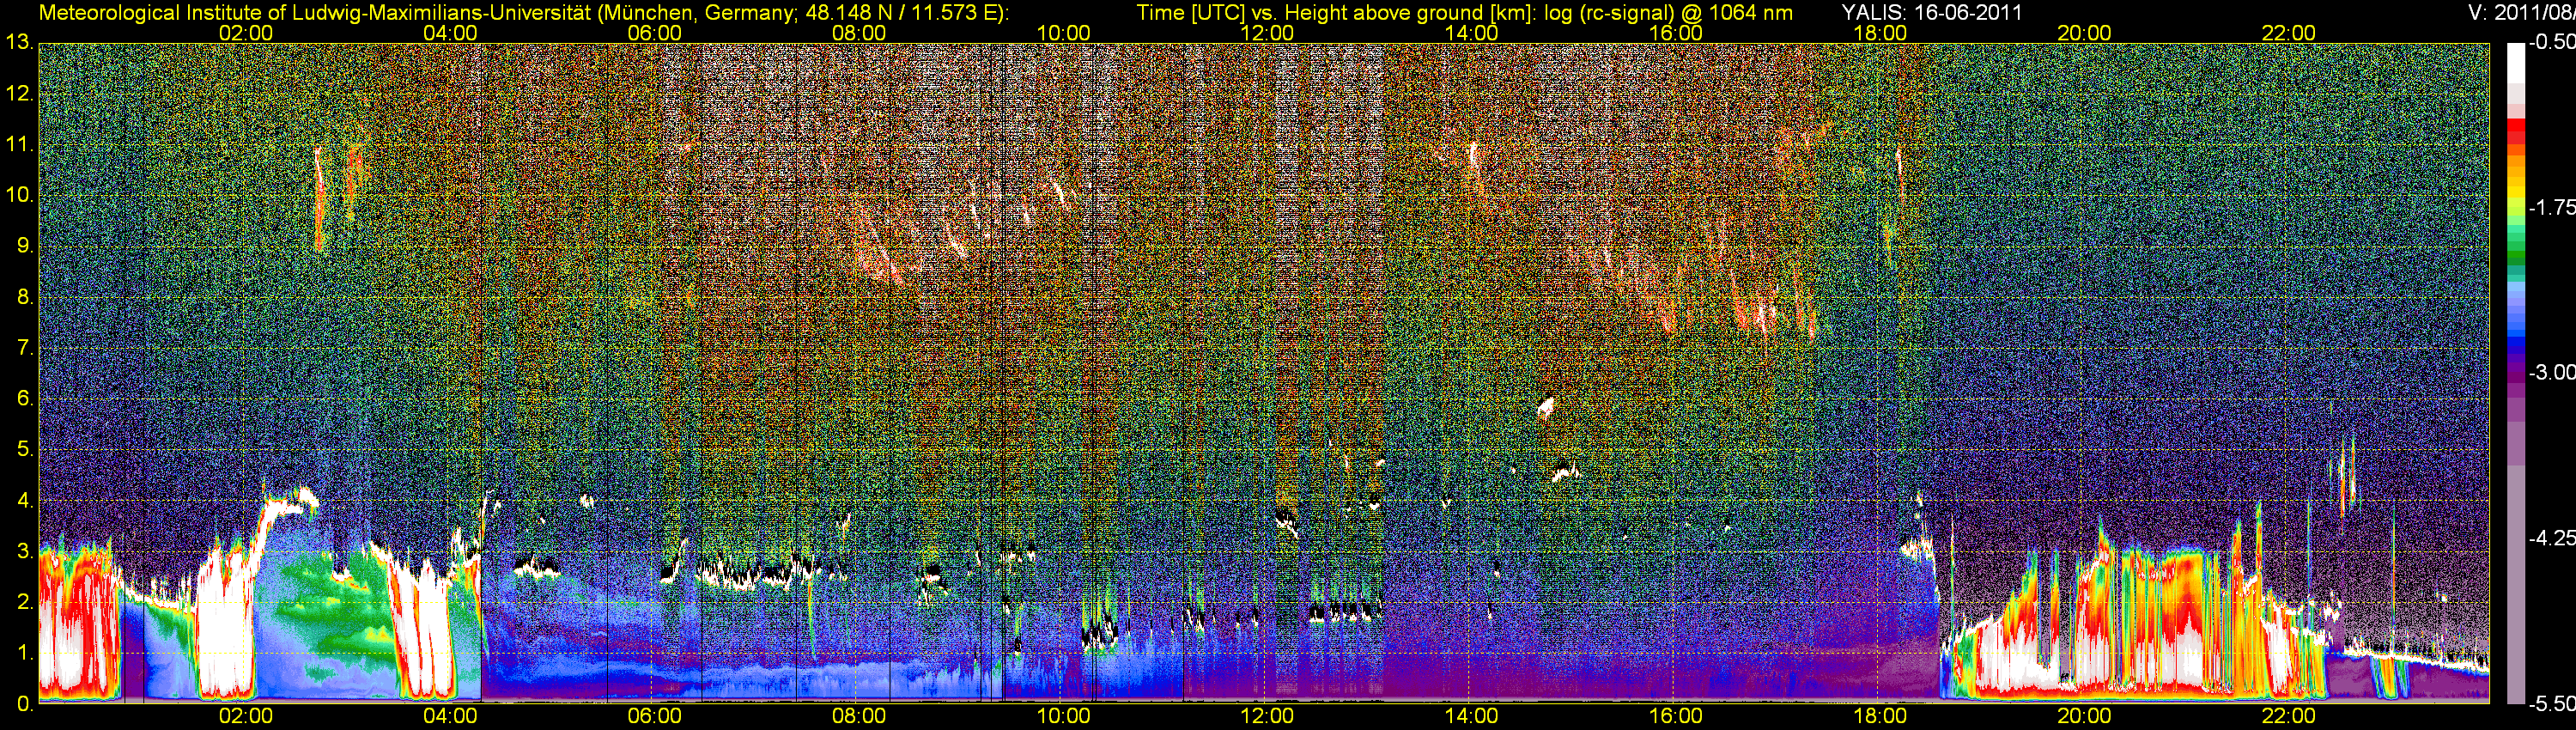Click the 22:00 tick label along the top axis
Screen dimensions: 2576x730
(2289, 33)
